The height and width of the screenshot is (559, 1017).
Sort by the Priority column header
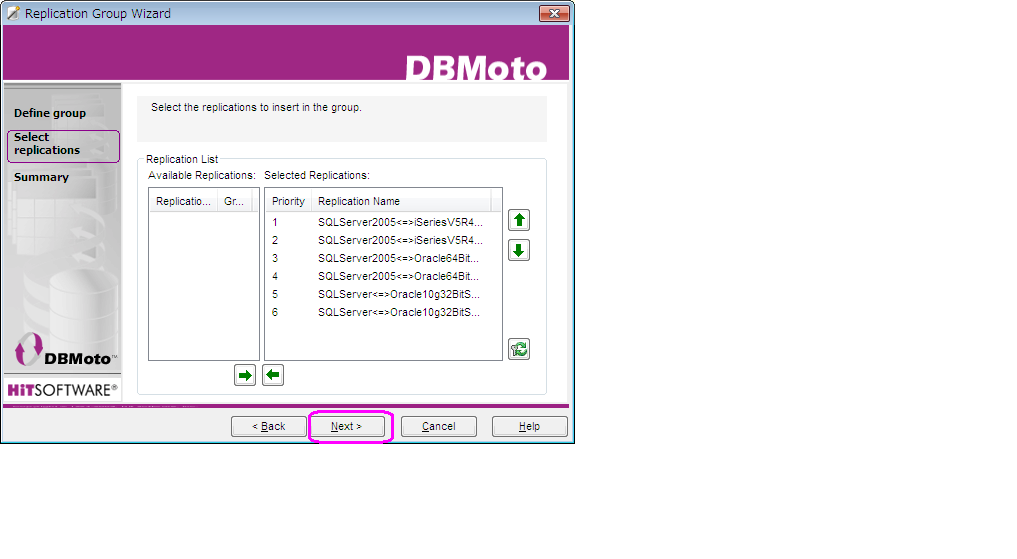(288, 201)
